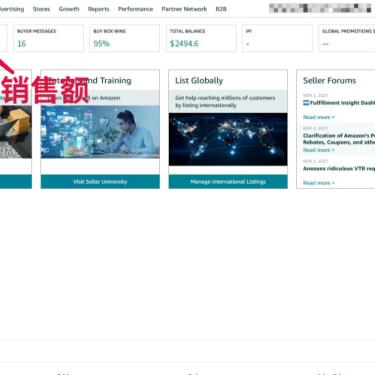Open the Fulfillment Insight Dashboard forum post
375x375 pixels.
click(342, 103)
